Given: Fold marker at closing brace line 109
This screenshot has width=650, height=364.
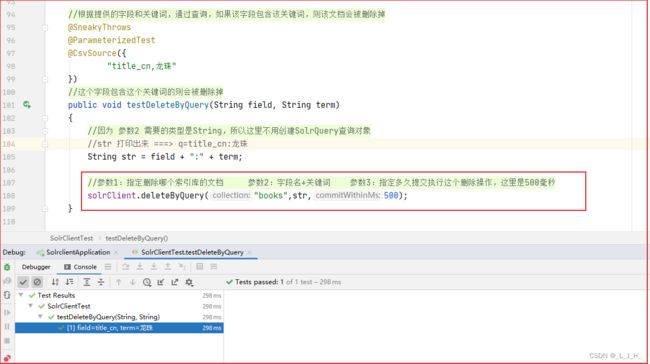Looking at the screenshot, I should pos(45,209).
